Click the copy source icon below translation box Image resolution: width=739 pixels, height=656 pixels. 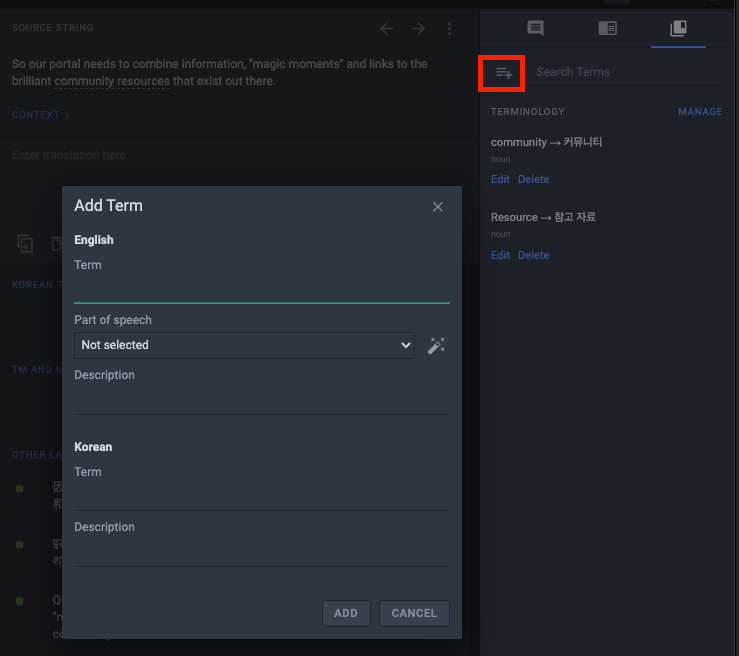pyautogui.click(x=26, y=243)
